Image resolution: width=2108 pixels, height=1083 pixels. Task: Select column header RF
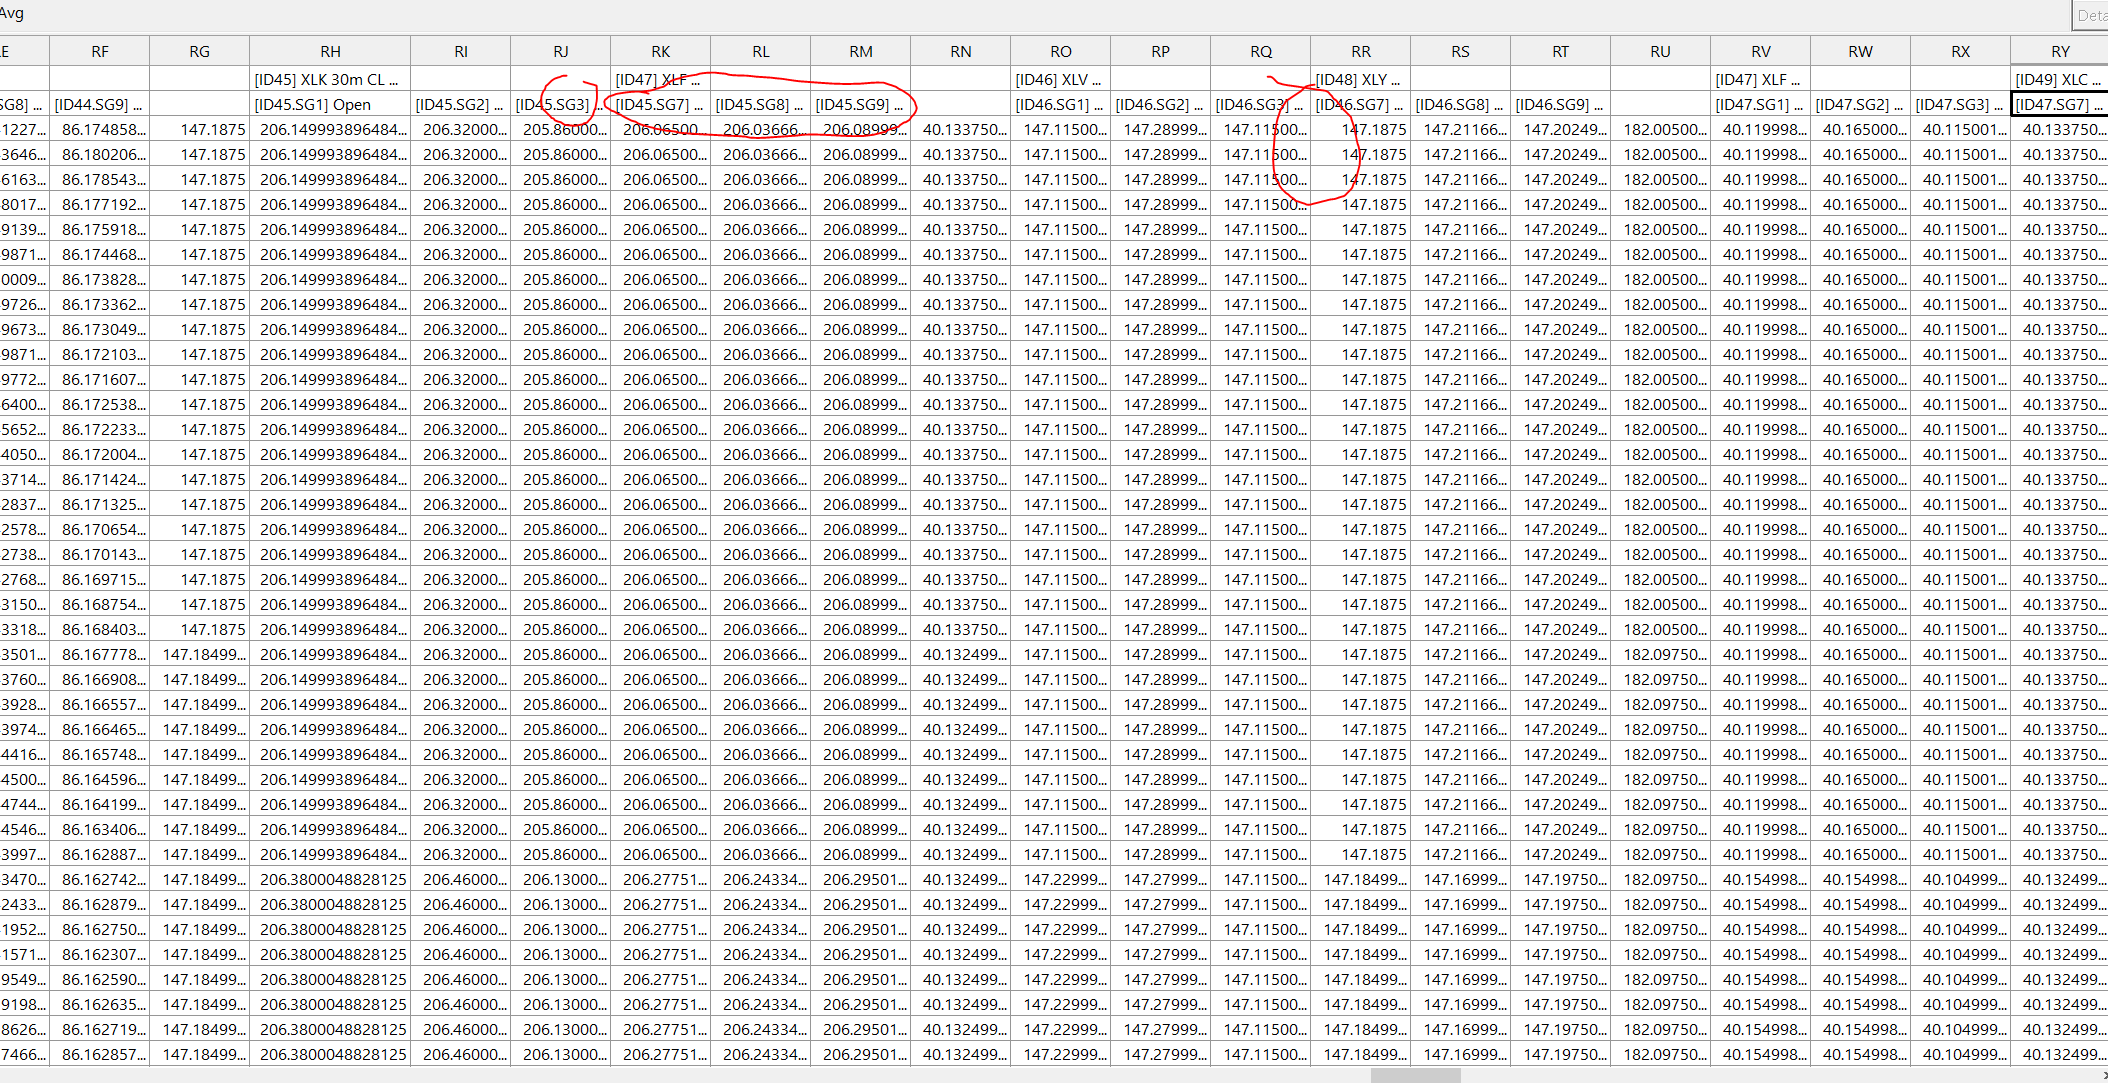[x=100, y=51]
